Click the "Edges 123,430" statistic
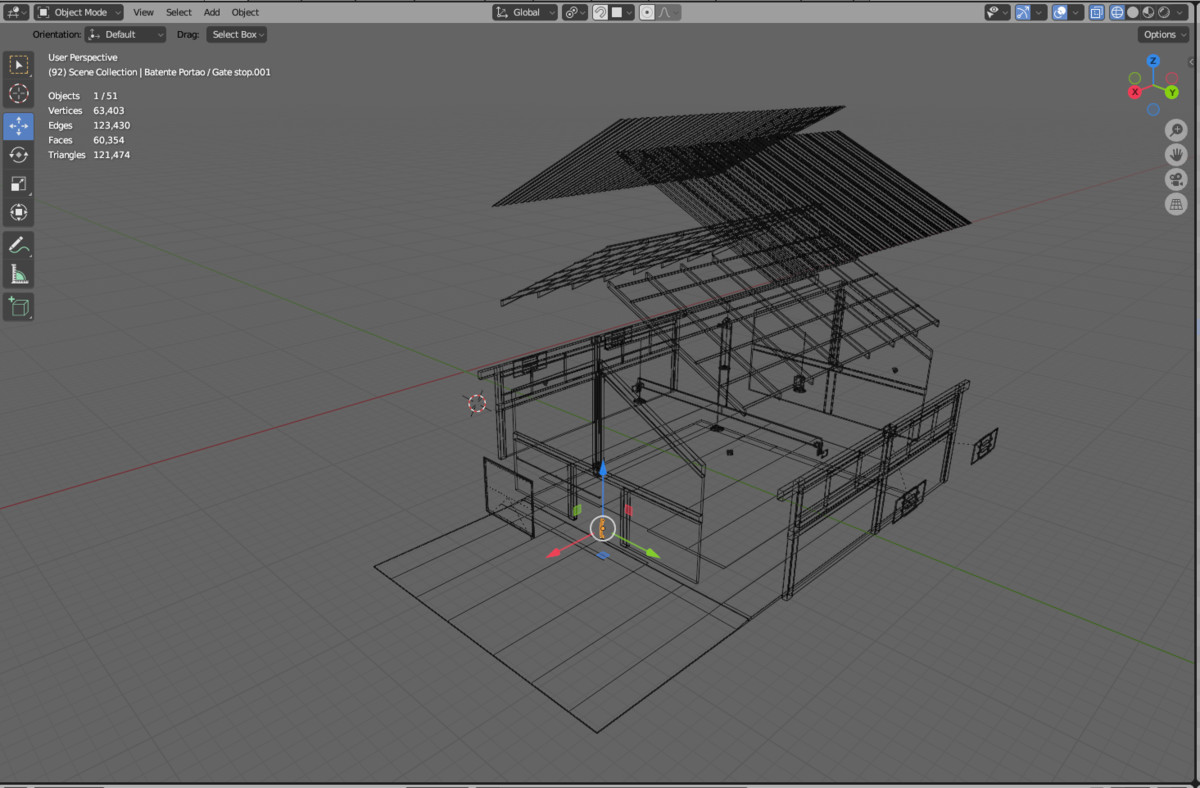 (x=89, y=126)
